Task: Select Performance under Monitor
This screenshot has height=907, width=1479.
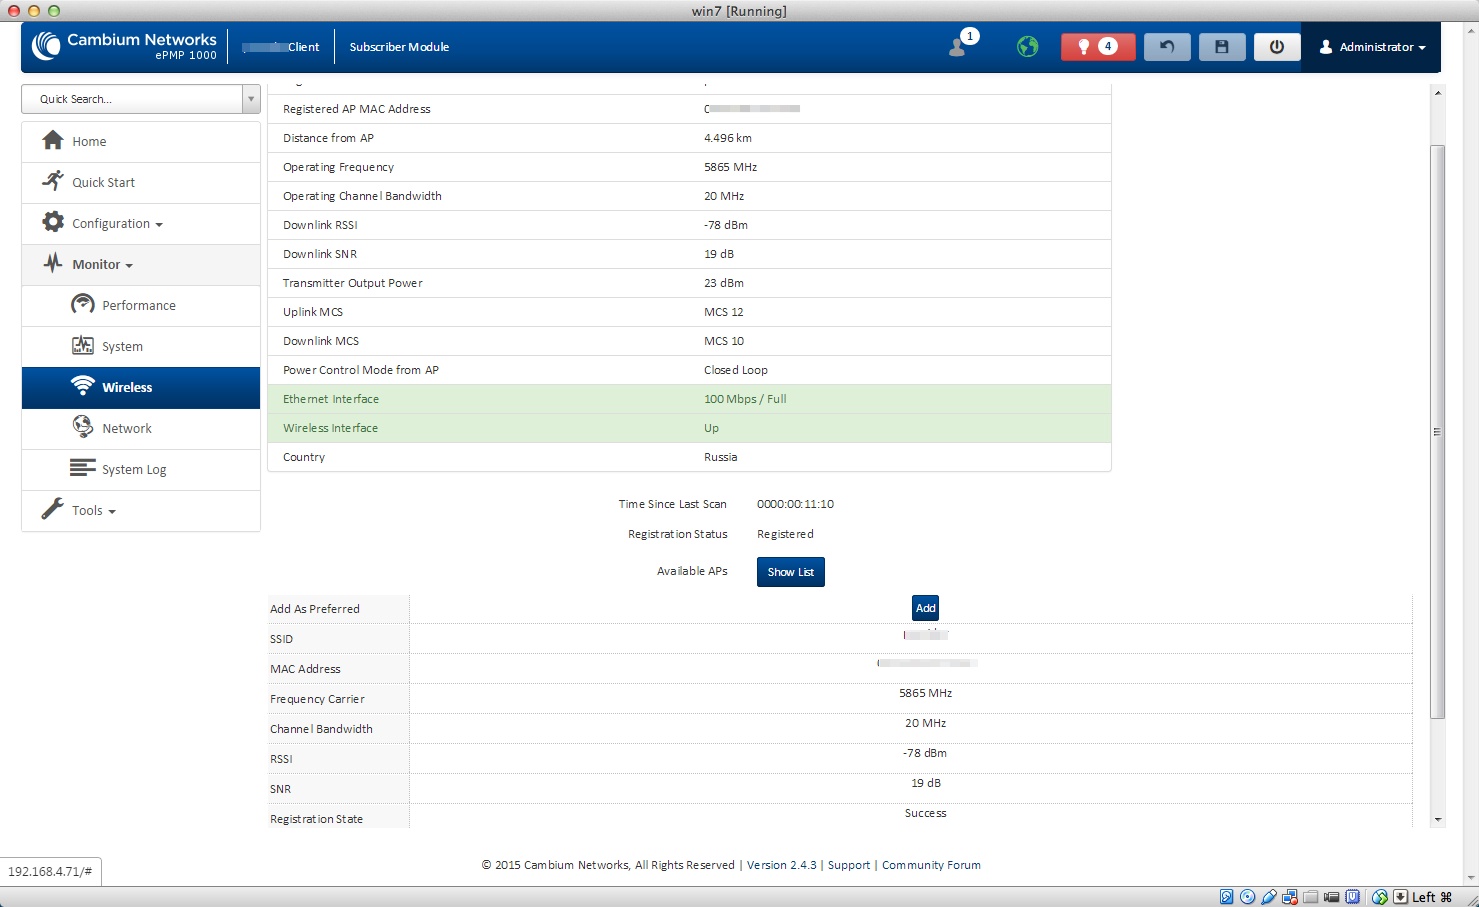Action: [138, 306]
